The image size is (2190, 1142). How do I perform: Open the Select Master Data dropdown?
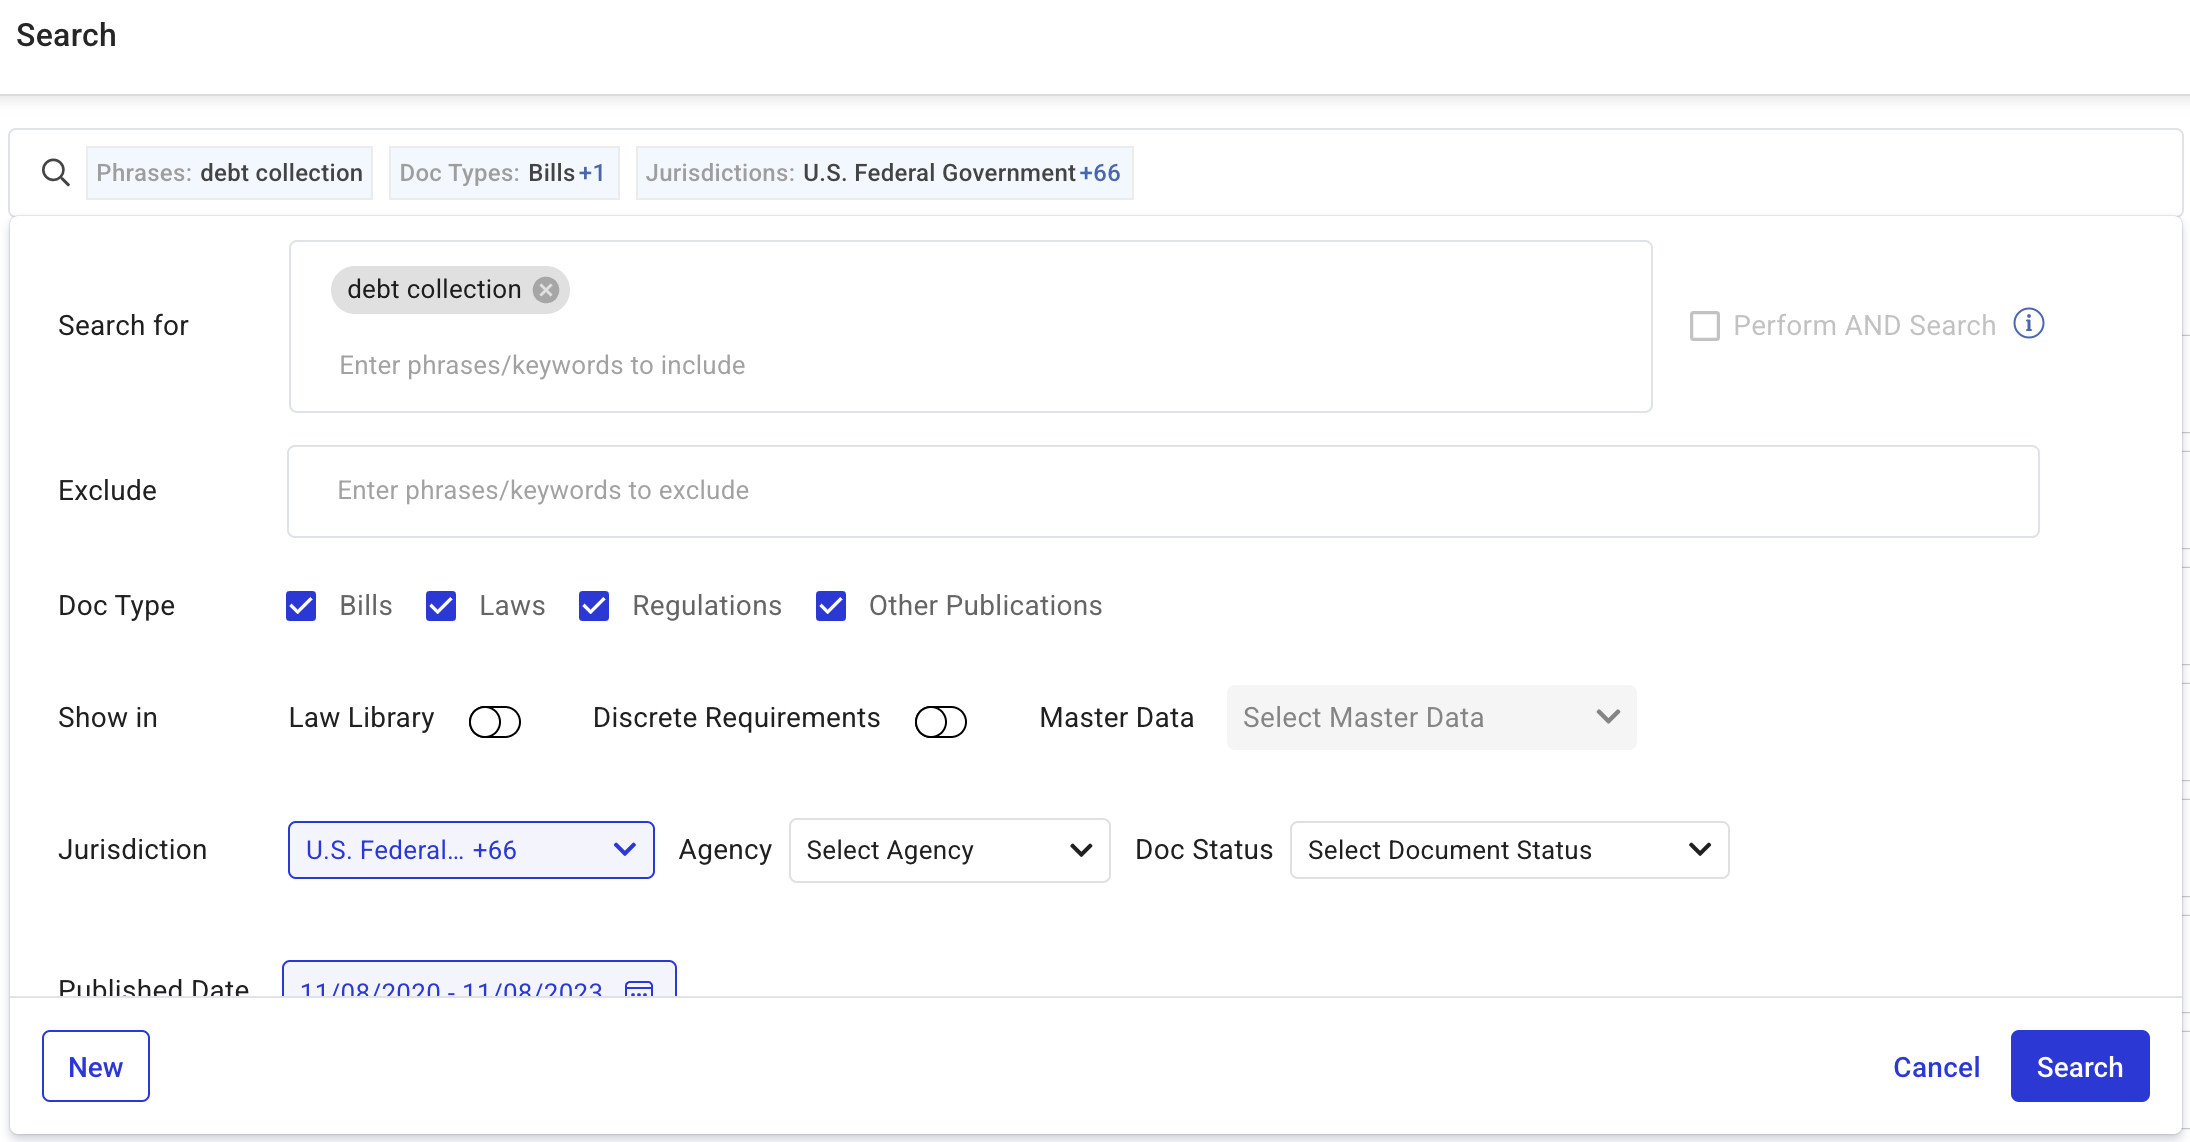coord(1430,718)
